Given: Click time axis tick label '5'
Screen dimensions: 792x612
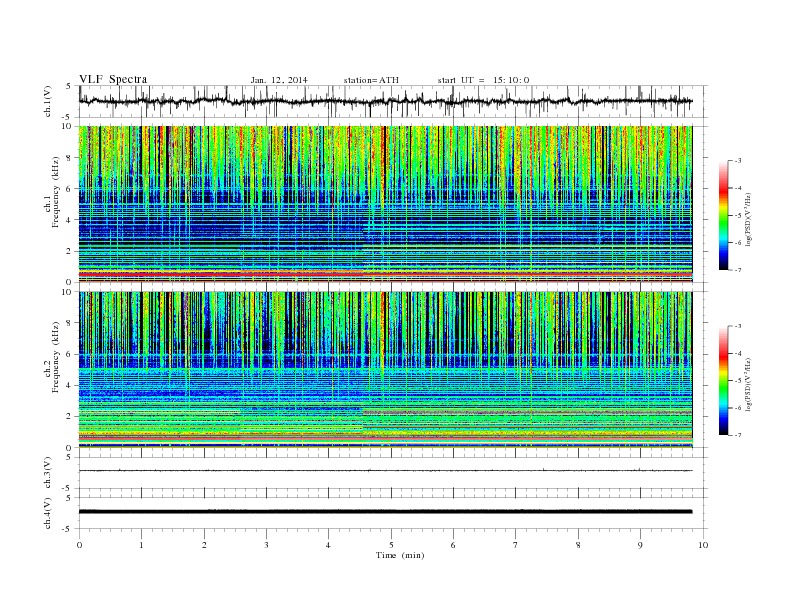Looking at the screenshot, I should [x=391, y=545].
